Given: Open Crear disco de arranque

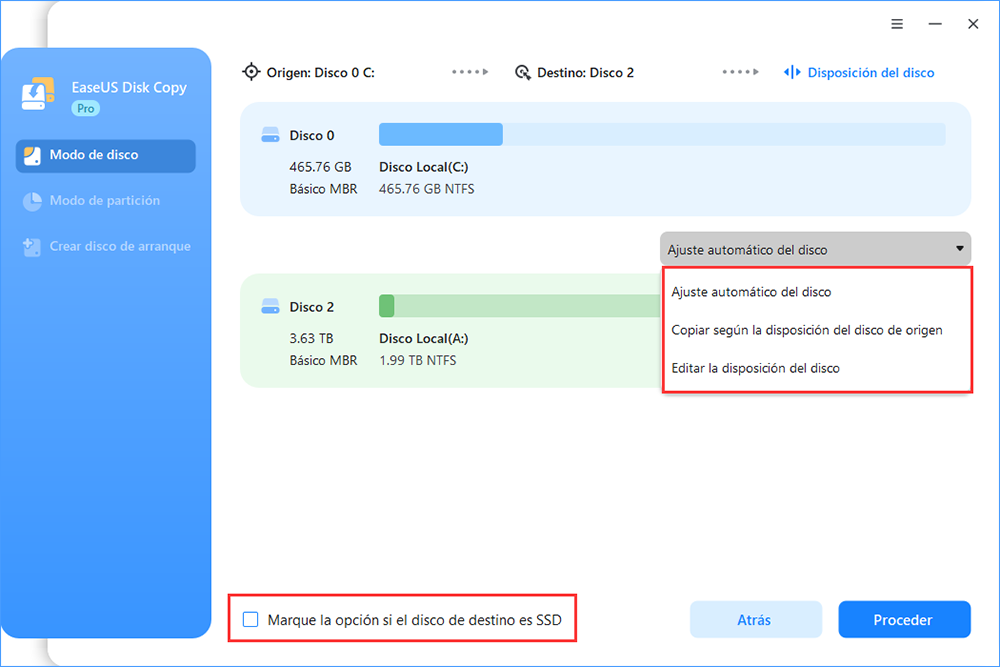Looking at the screenshot, I should pos(106,247).
